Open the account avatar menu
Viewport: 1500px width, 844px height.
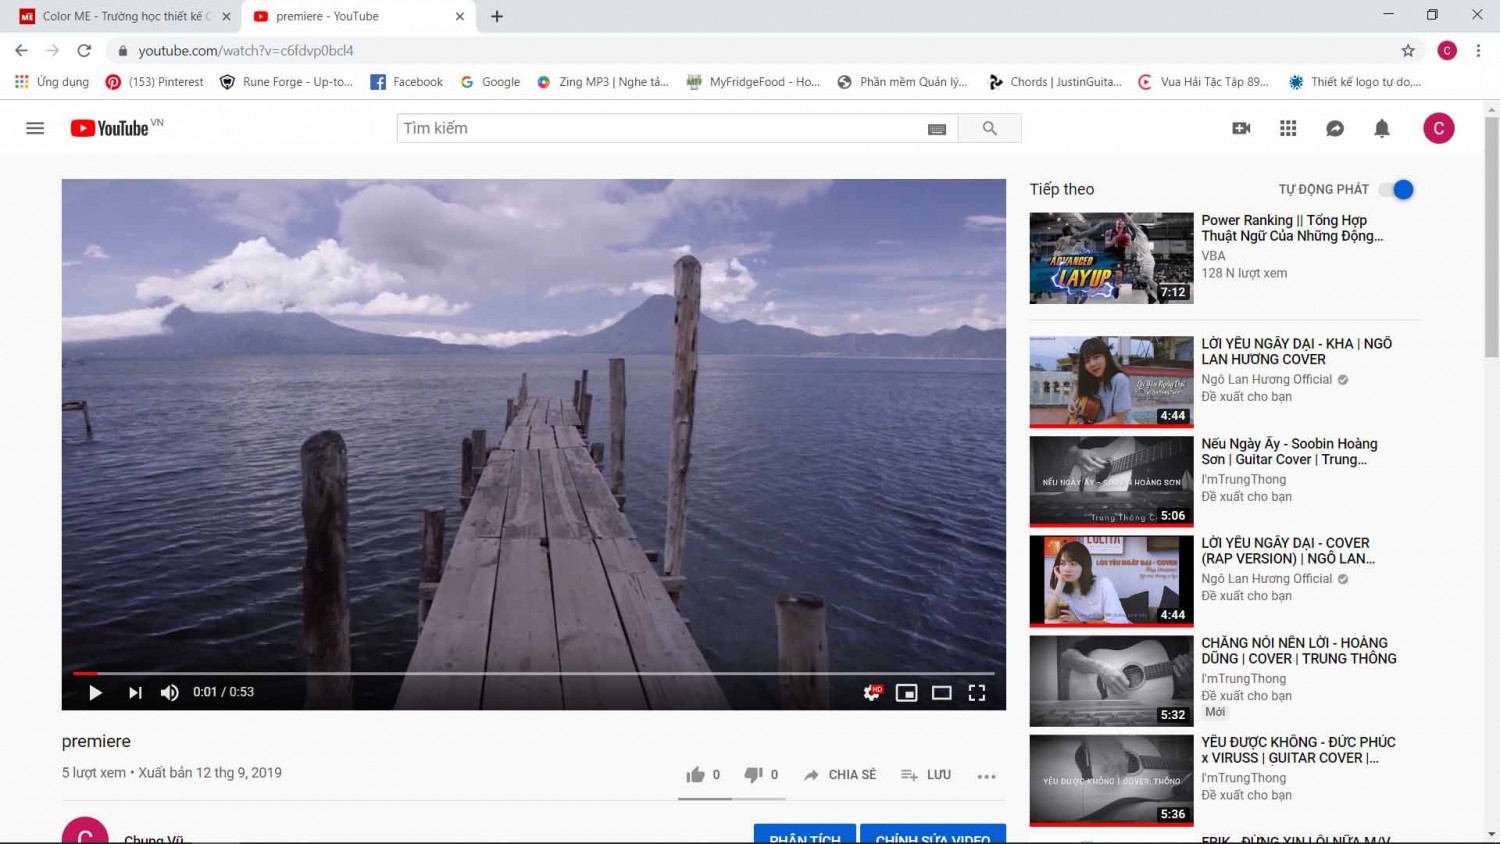(x=1438, y=128)
